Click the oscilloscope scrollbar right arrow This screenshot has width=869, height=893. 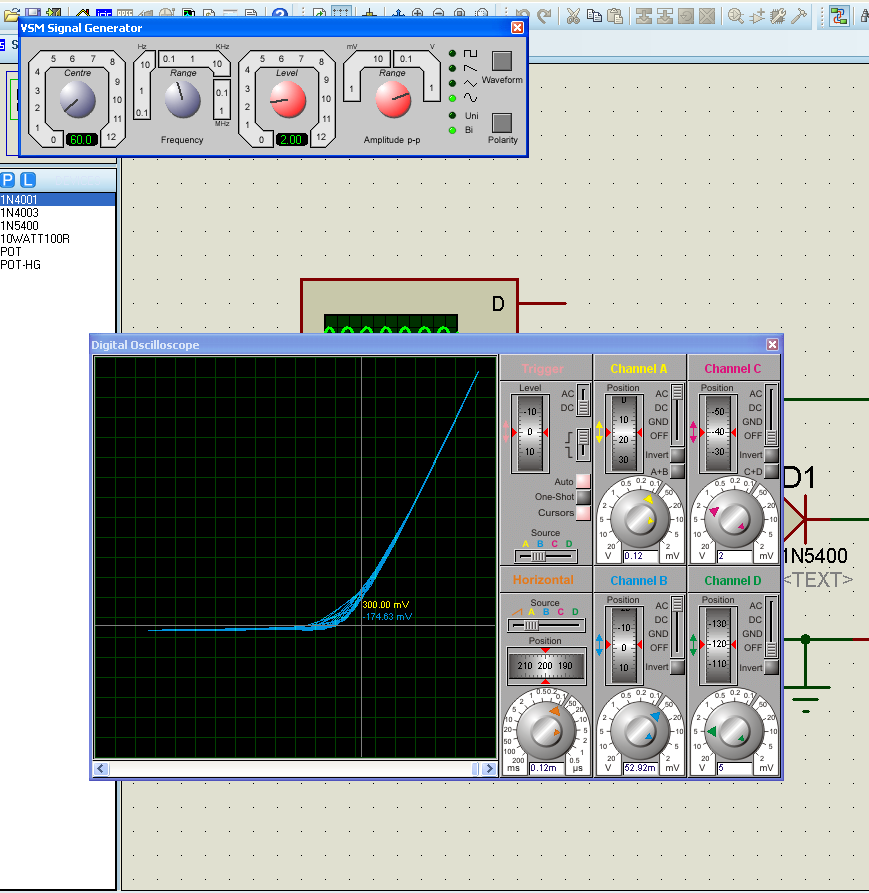(489, 769)
